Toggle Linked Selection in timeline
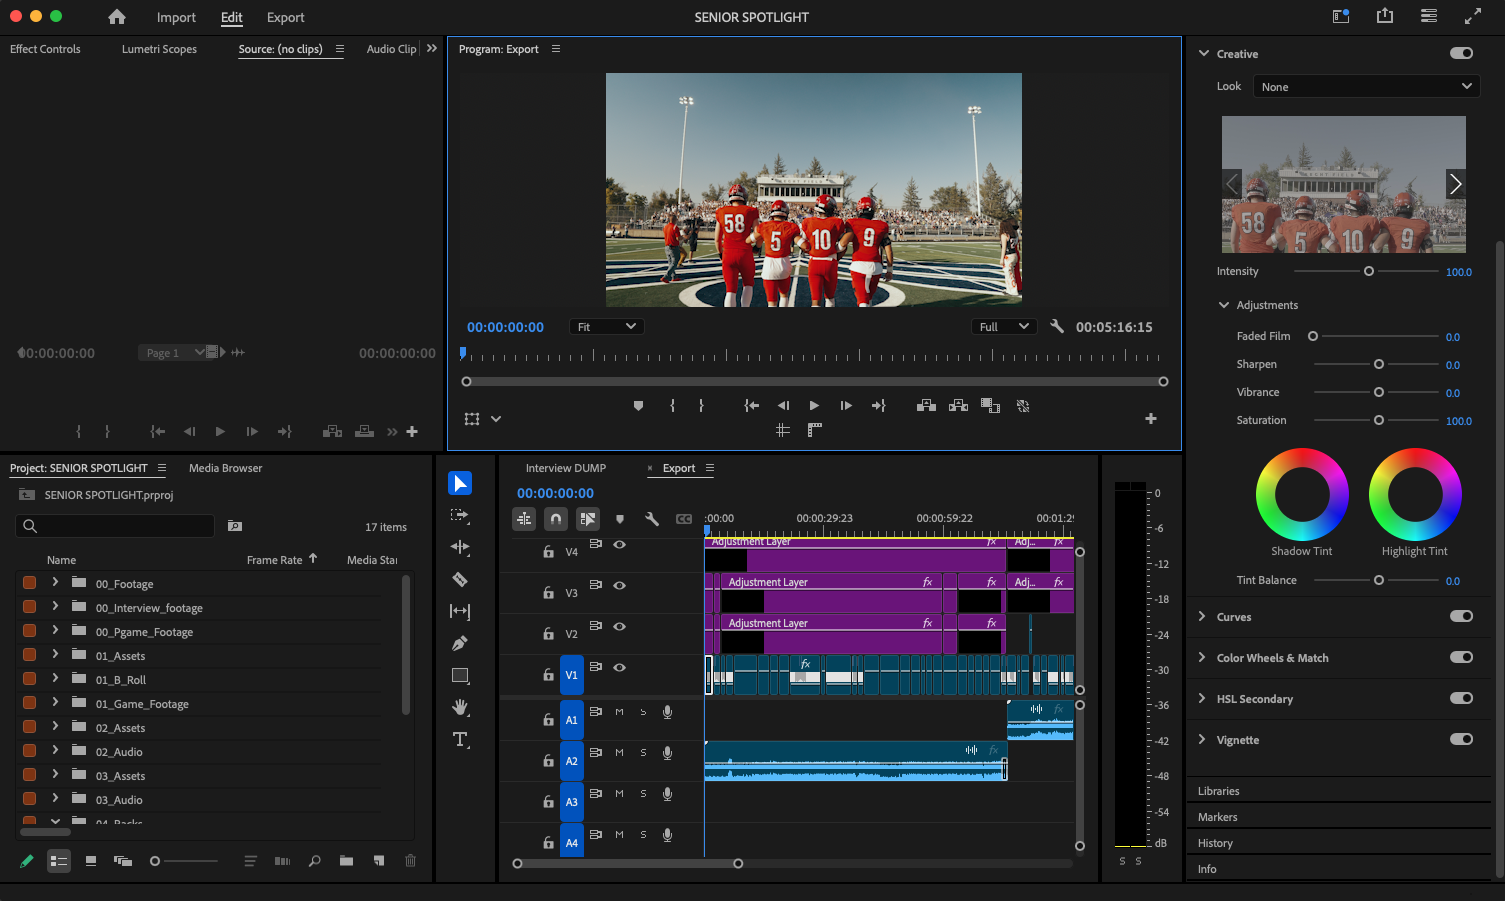Viewport: 1505px width, 901px height. pos(588,519)
